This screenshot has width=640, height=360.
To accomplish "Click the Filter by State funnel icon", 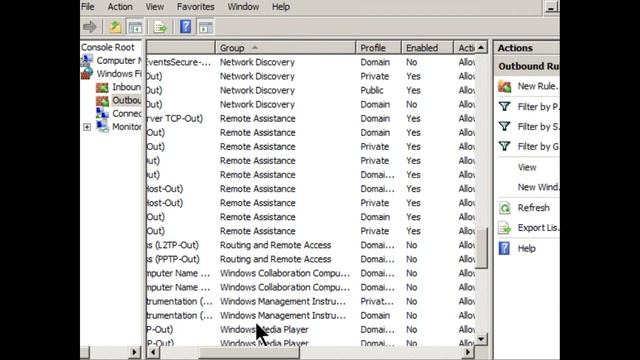I will click(504, 127).
